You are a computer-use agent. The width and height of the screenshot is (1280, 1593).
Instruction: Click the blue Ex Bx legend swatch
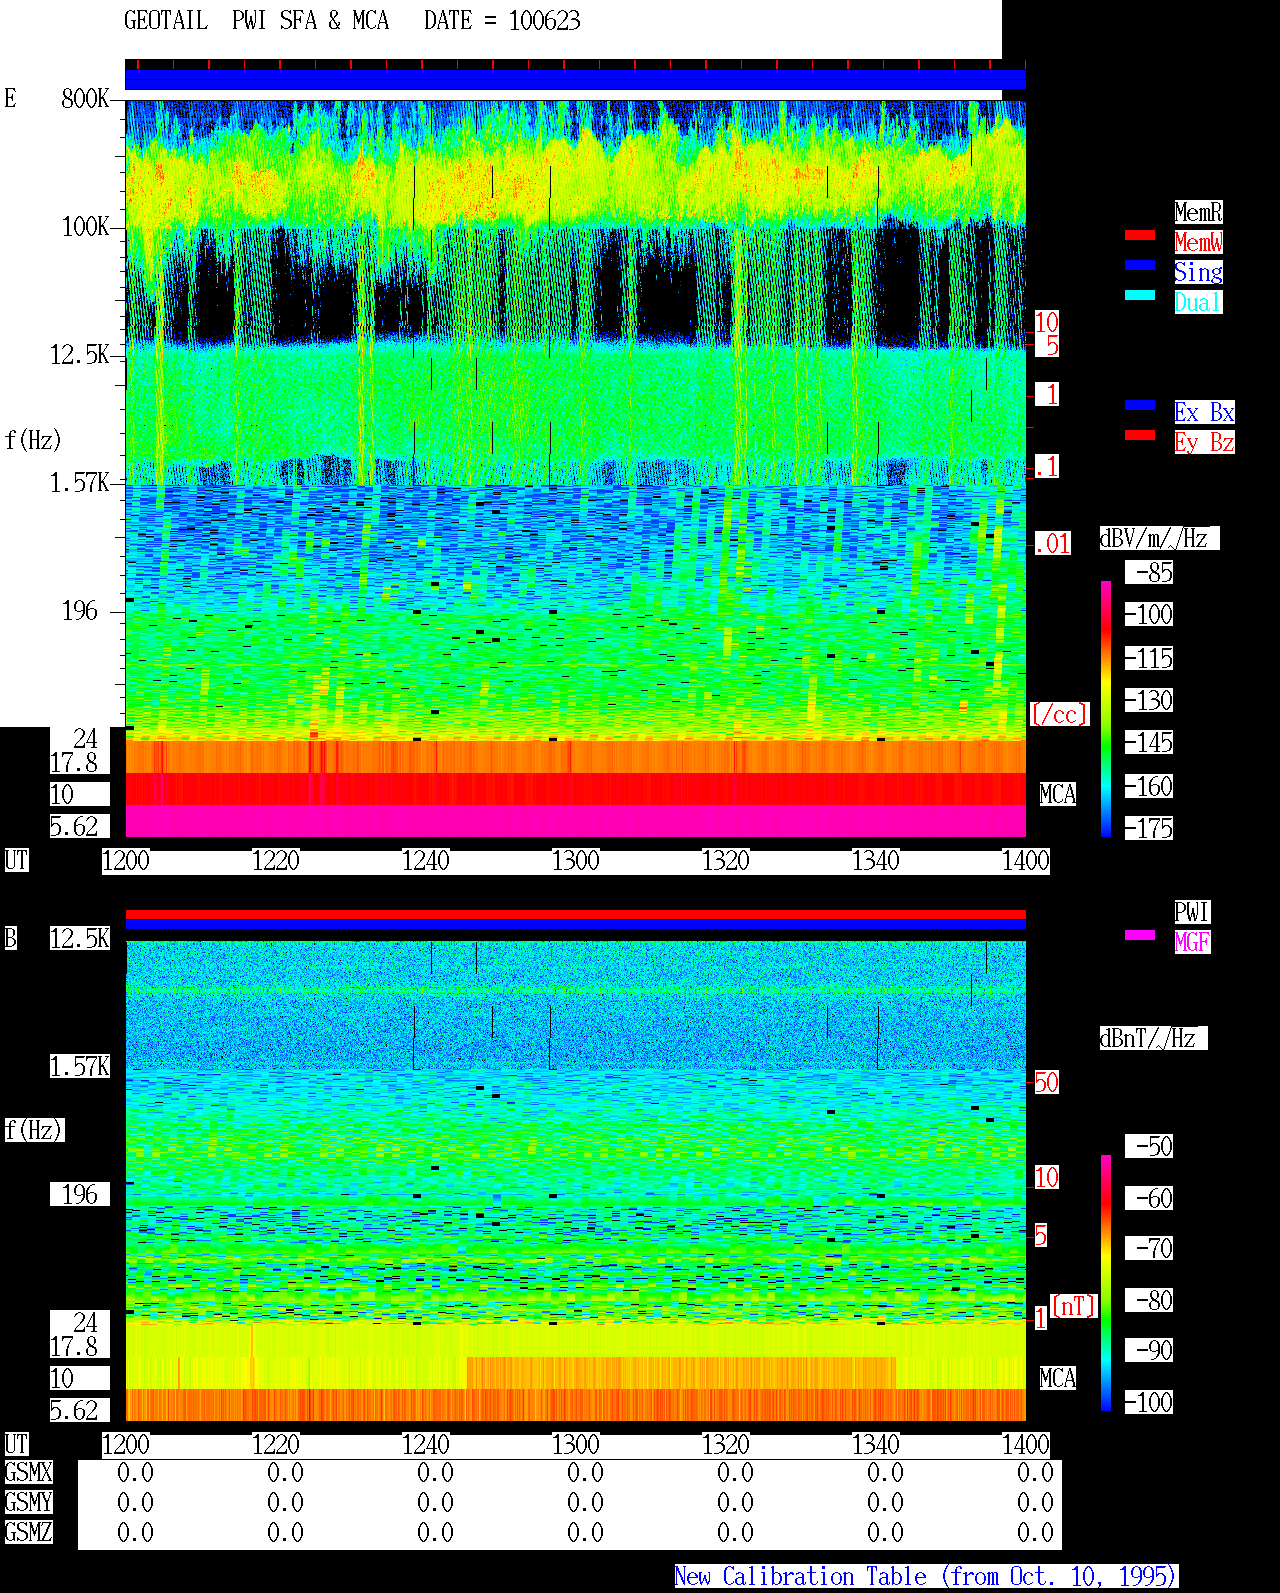[x=1140, y=405]
